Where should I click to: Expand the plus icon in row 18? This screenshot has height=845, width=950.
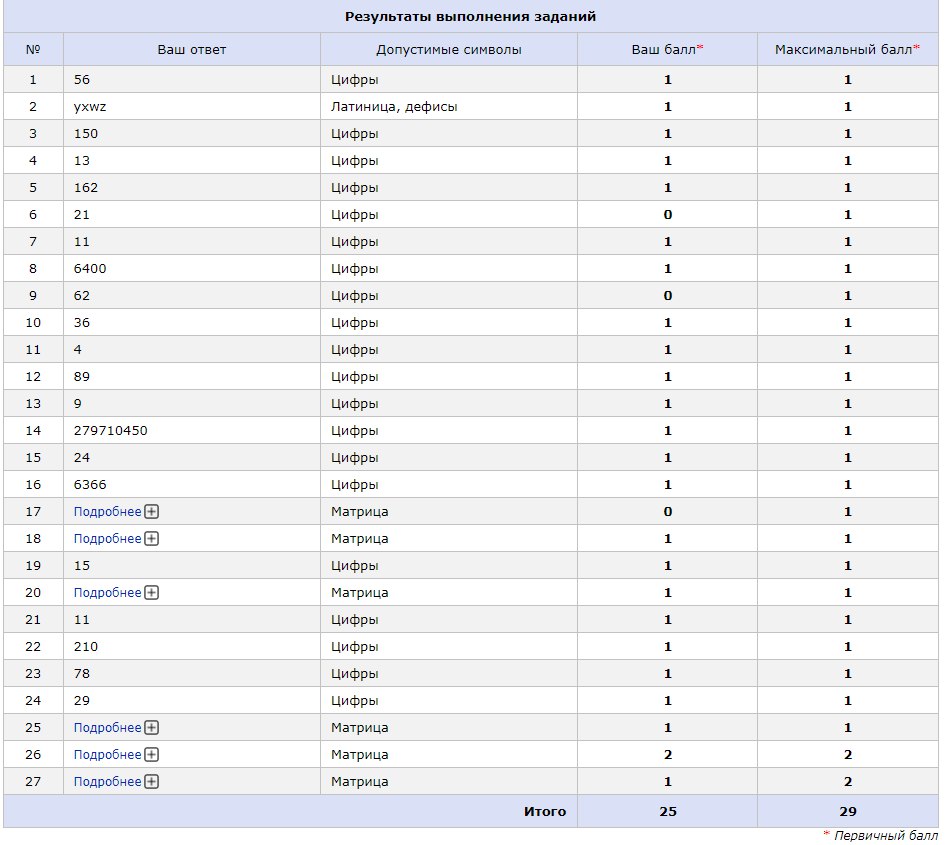(x=151, y=538)
